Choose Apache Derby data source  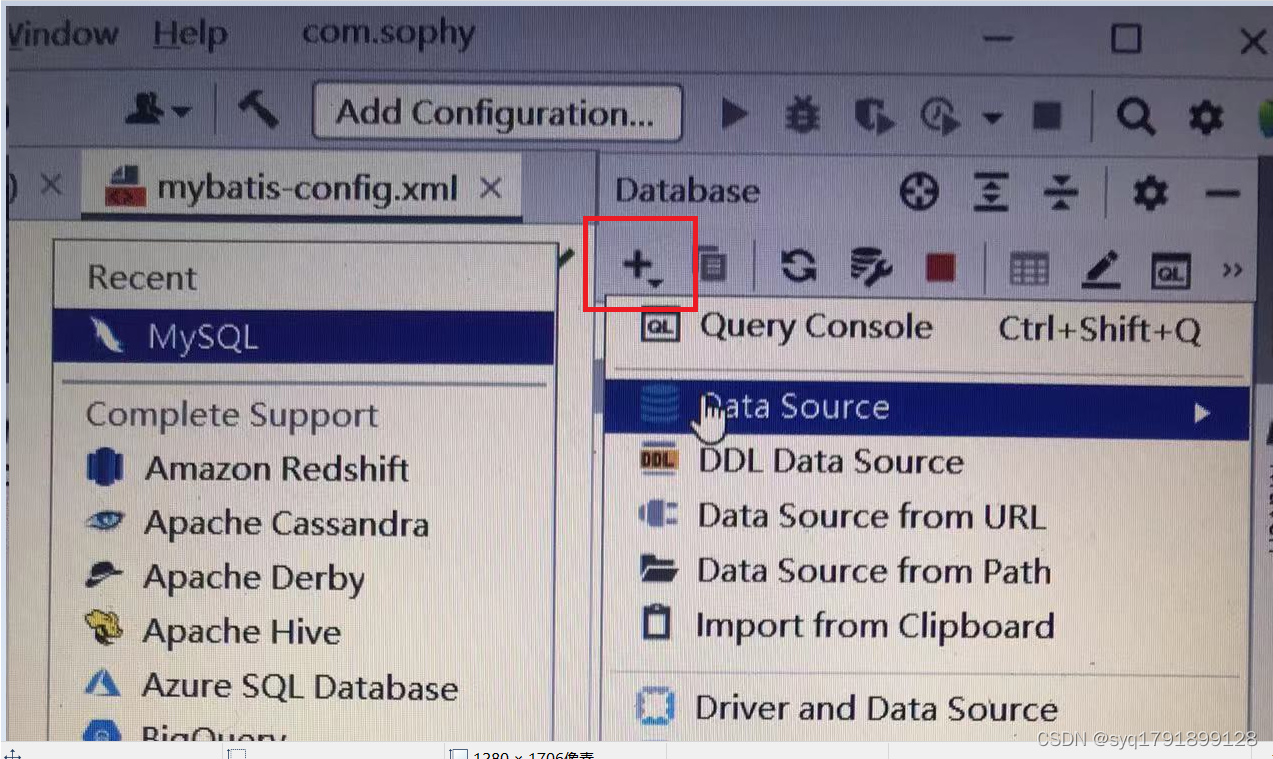pos(304,577)
